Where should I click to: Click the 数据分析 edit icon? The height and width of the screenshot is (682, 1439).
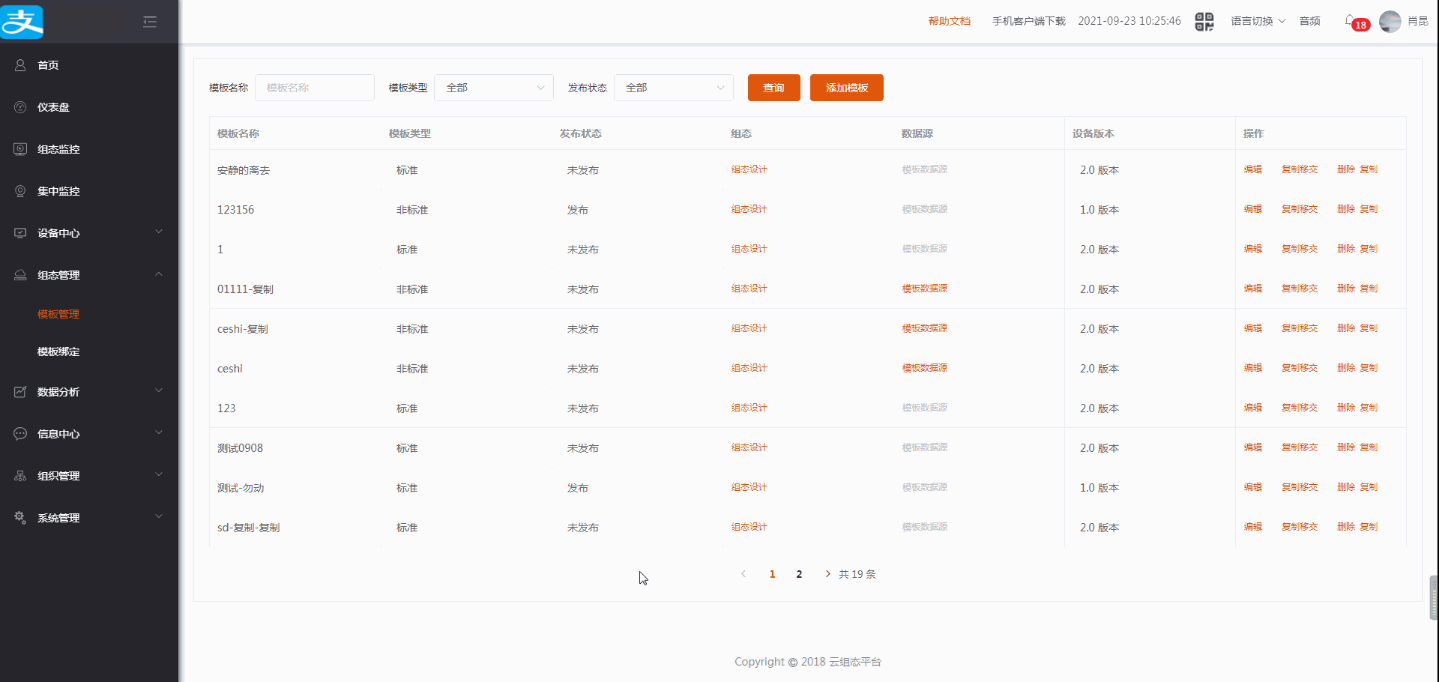pos(19,392)
